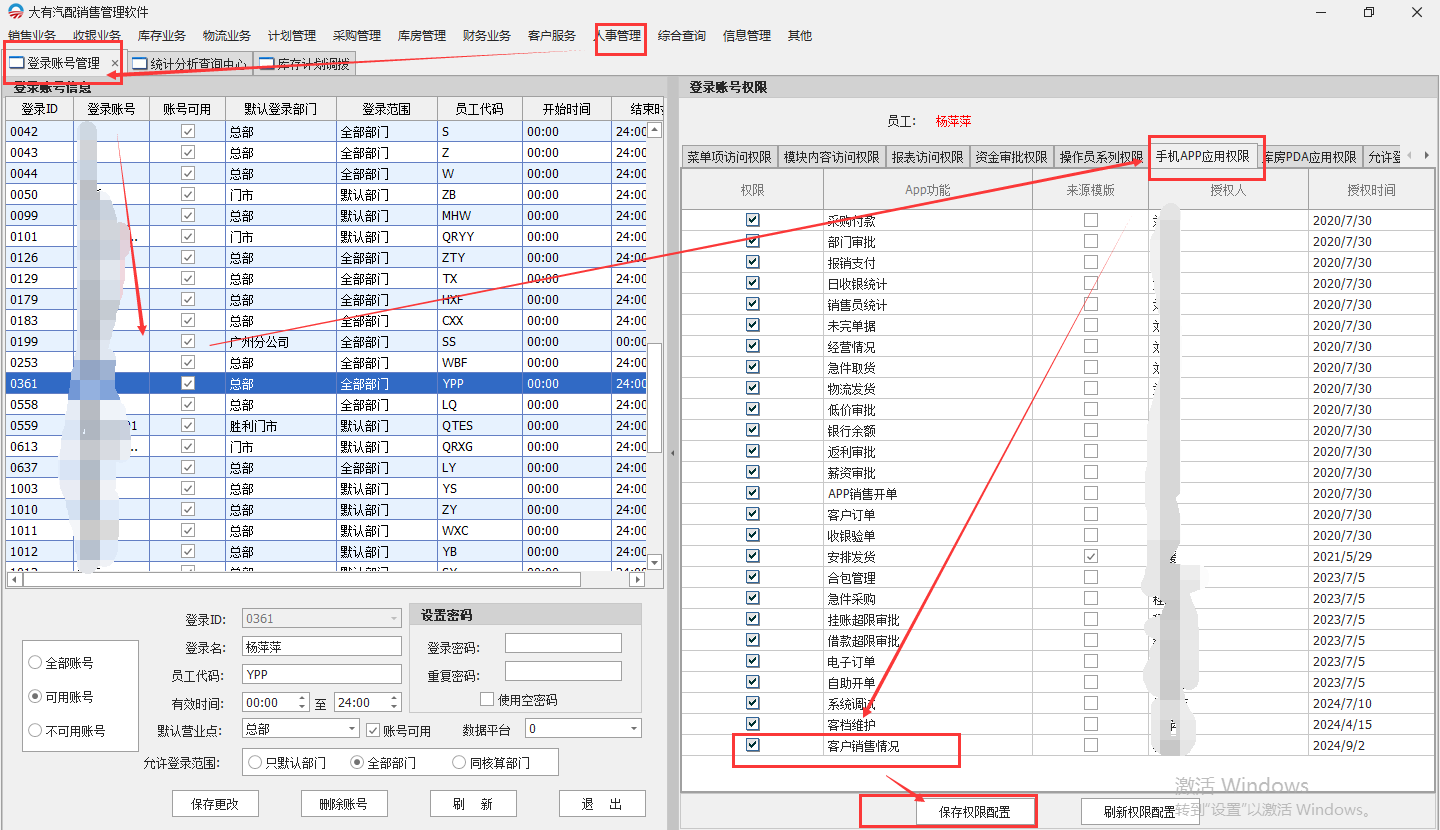Select 同核算部门 radio option
The image size is (1440, 830).
point(460,762)
